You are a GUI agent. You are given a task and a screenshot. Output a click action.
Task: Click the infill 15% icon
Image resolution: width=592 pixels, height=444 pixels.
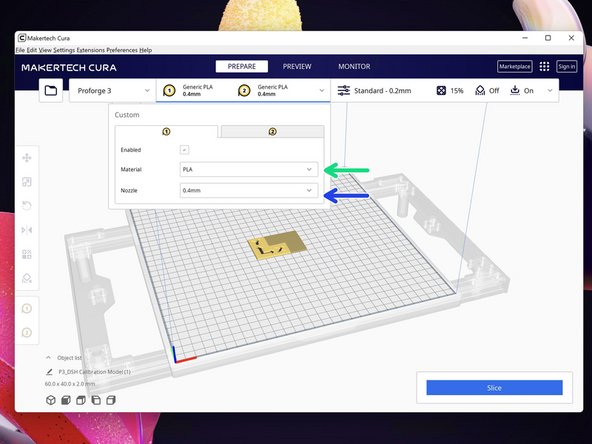(441, 91)
